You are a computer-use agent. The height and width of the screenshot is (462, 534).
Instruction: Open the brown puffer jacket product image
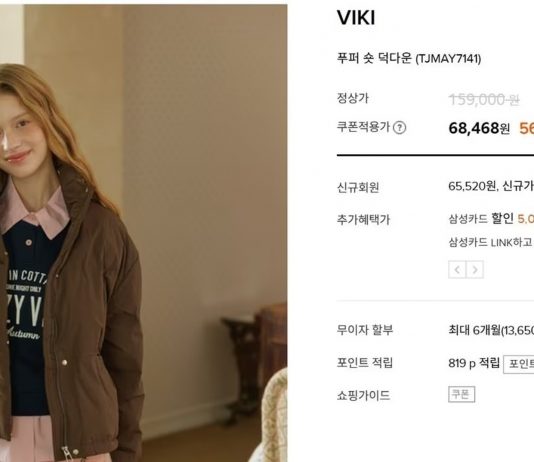(143, 233)
